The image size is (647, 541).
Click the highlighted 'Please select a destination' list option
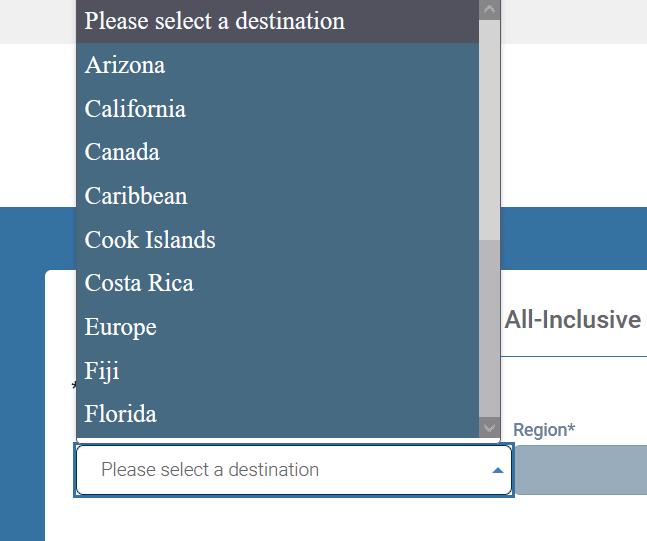215,21
